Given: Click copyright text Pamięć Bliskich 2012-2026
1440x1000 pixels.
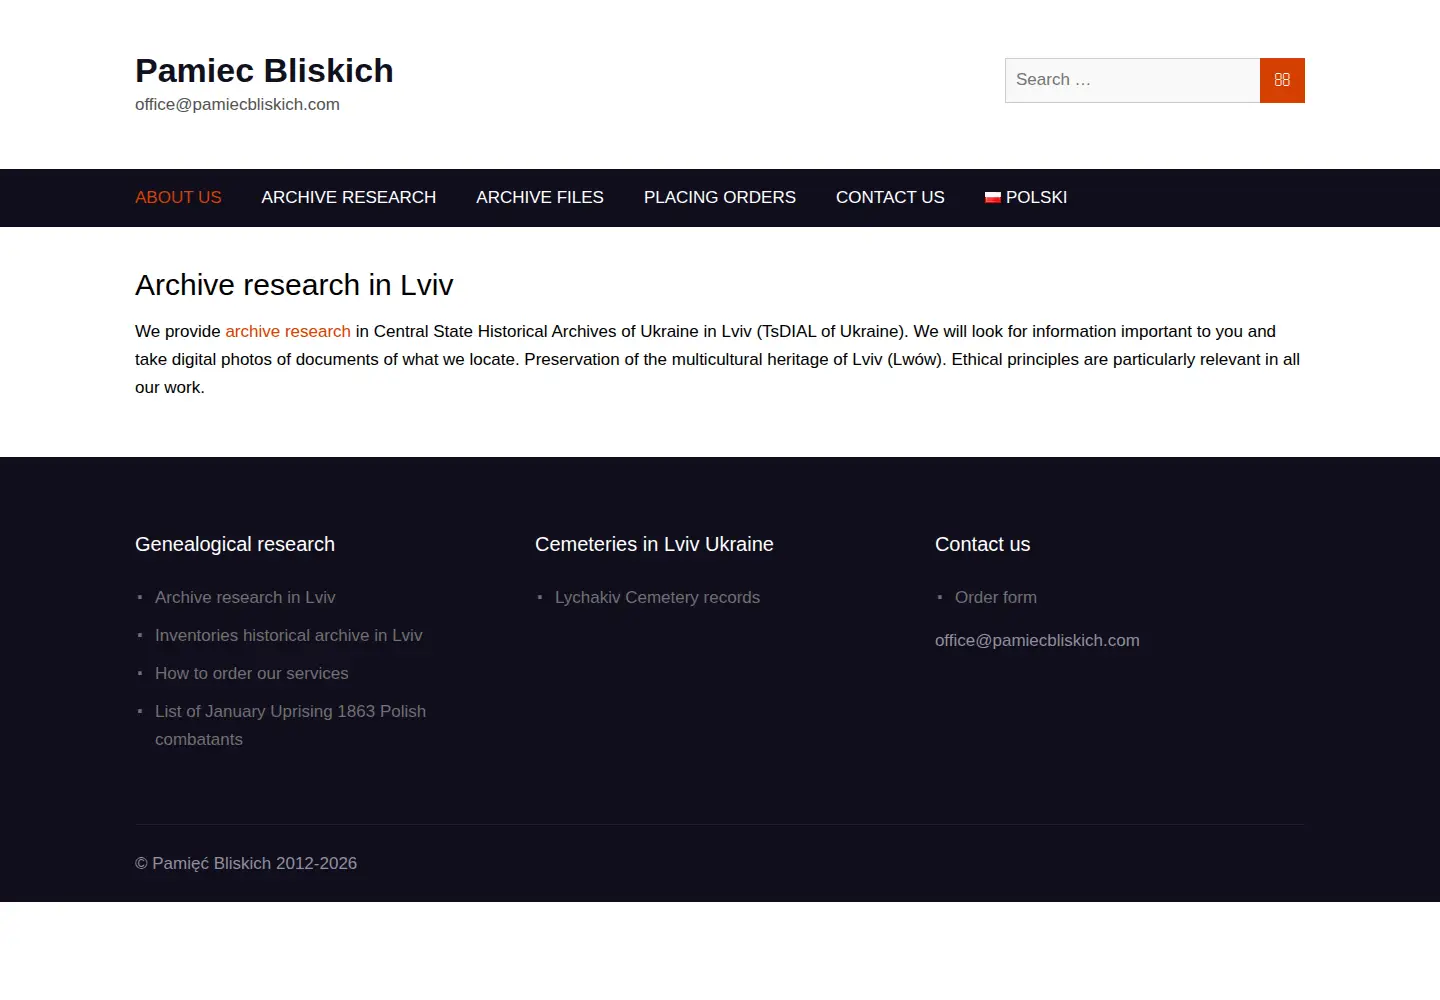Looking at the screenshot, I should [x=246, y=863].
